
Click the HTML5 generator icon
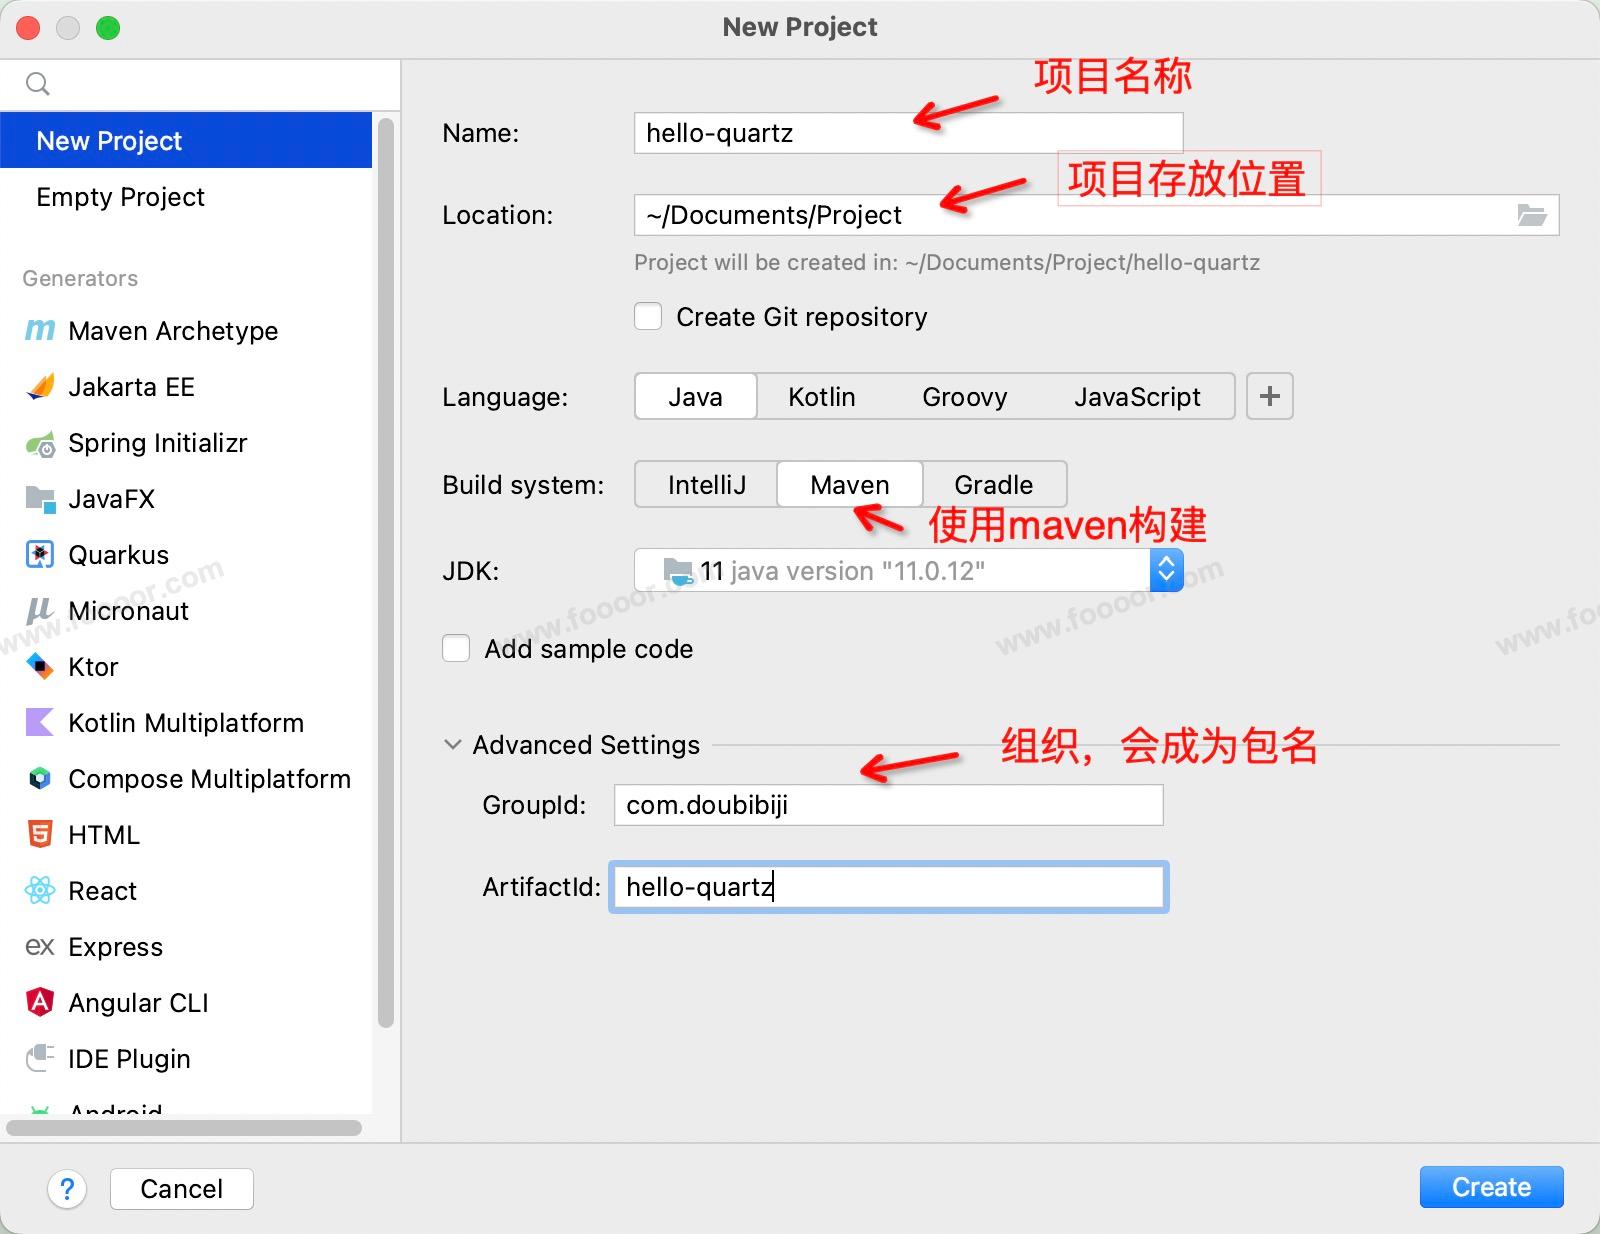[40, 834]
